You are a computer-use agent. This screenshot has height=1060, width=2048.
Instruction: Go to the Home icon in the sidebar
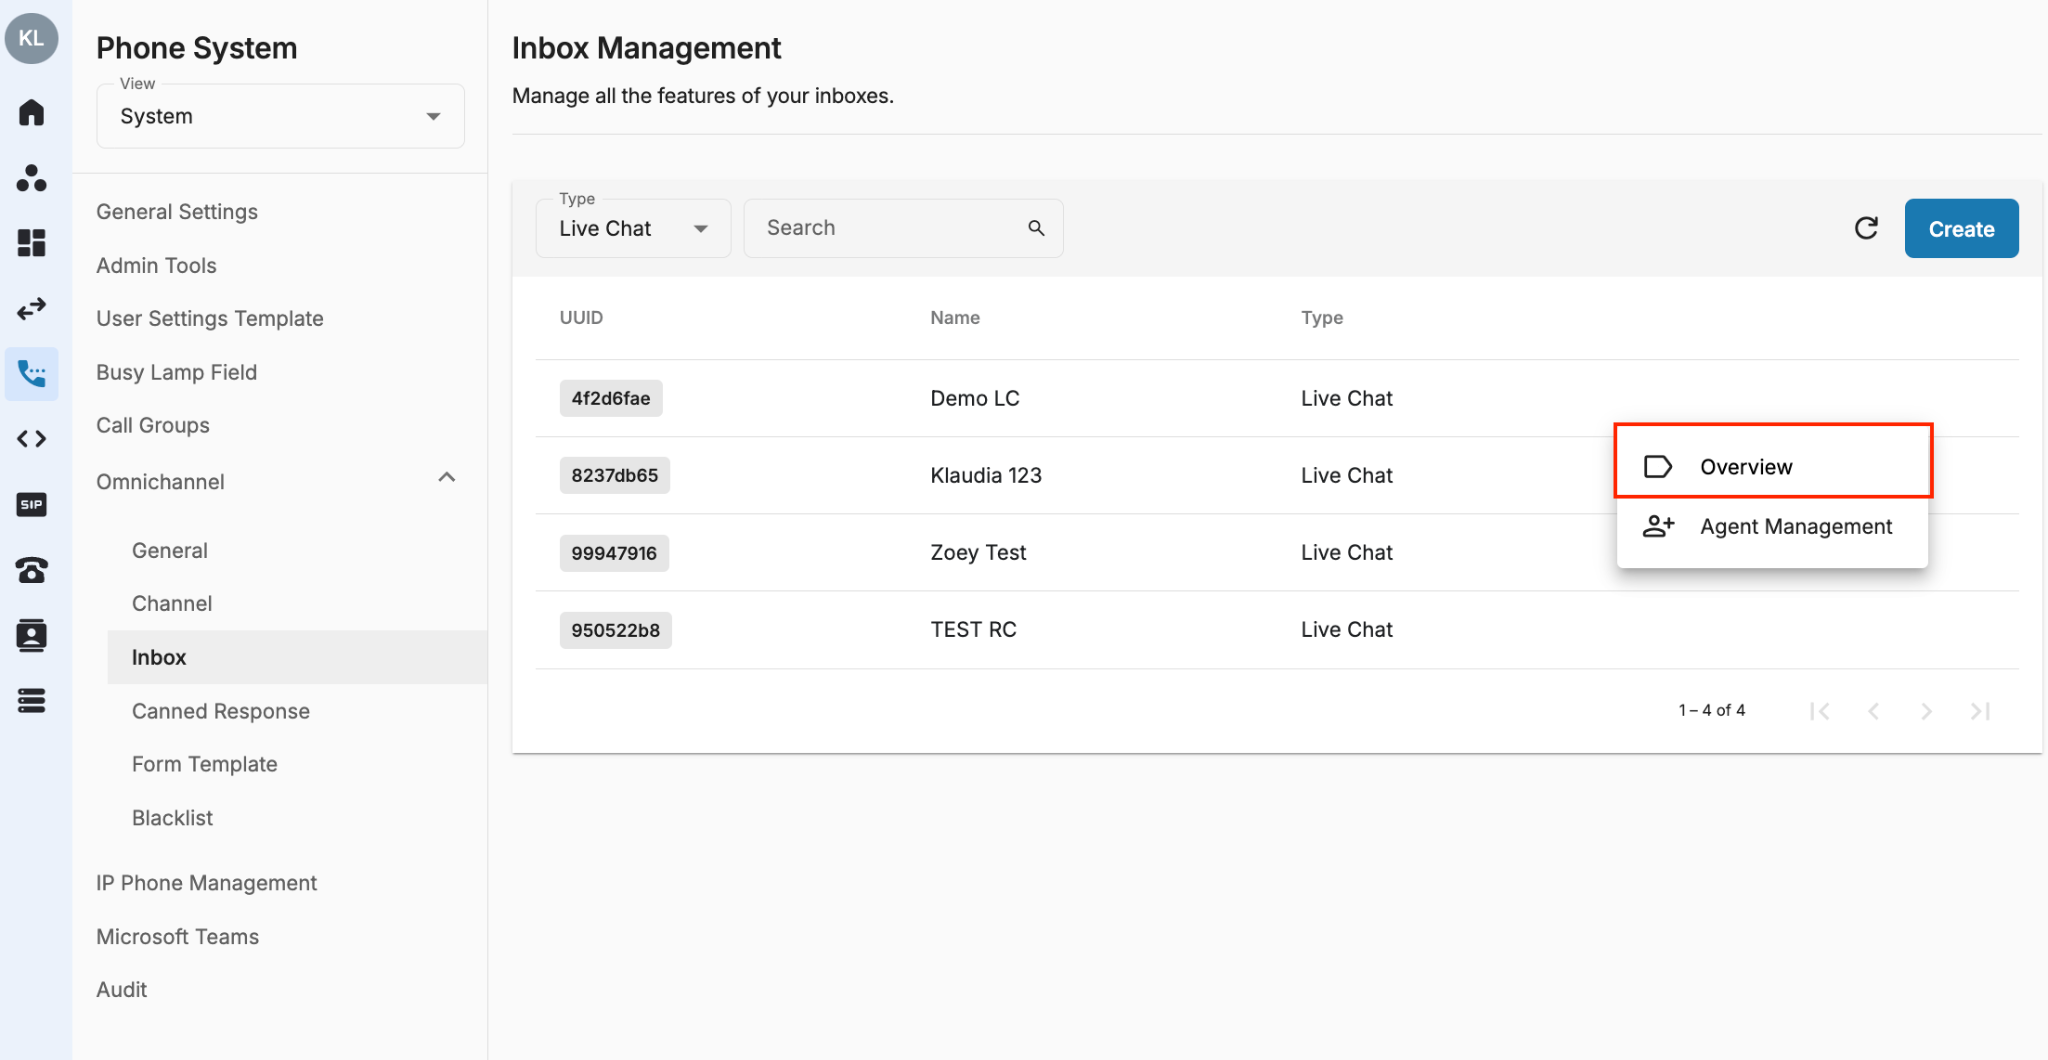[31, 112]
